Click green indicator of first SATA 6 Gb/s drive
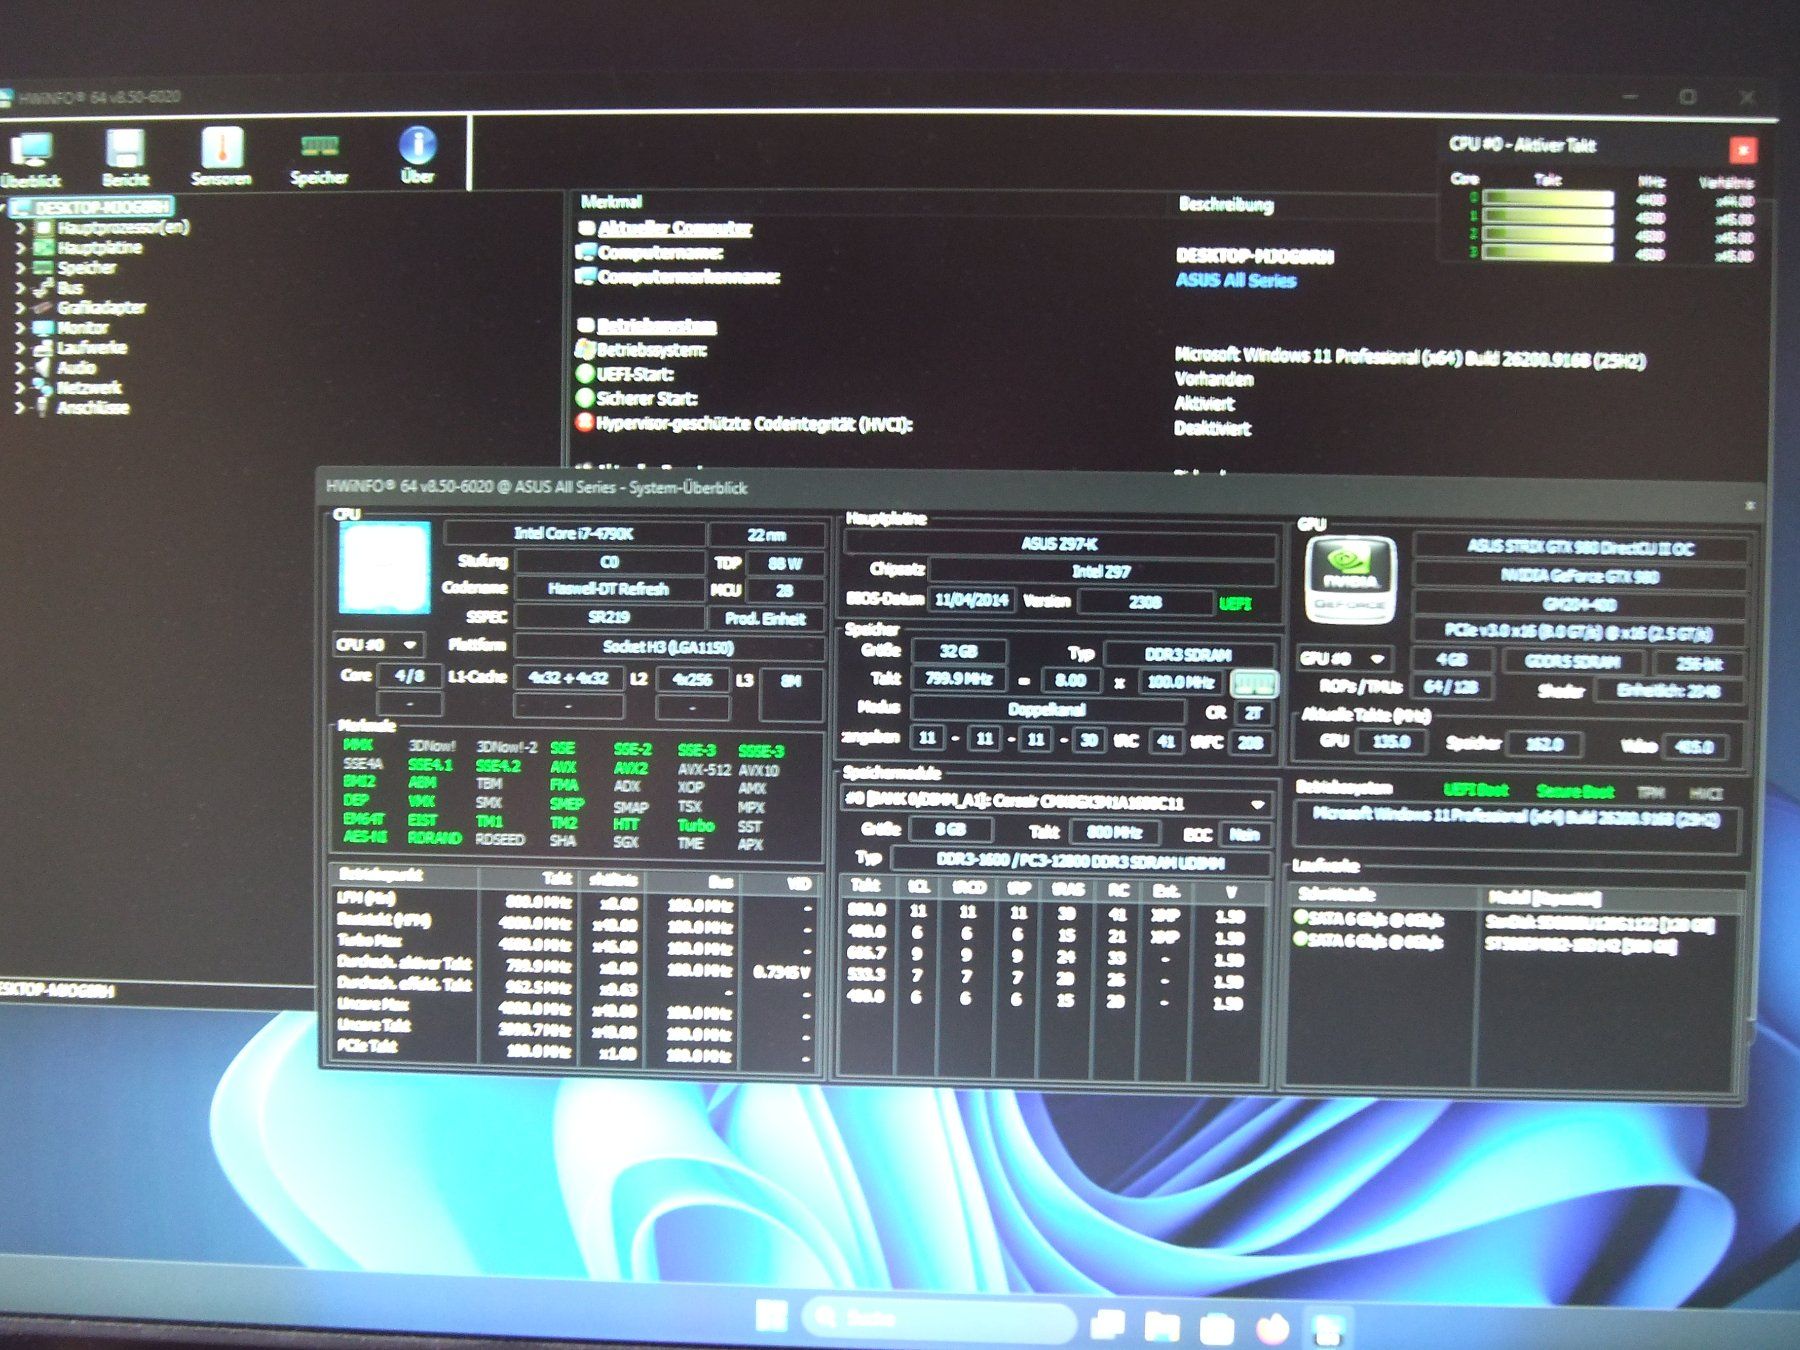The width and height of the screenshot is (1800, 1350). pyautogui.click(x=1301, y=918)
